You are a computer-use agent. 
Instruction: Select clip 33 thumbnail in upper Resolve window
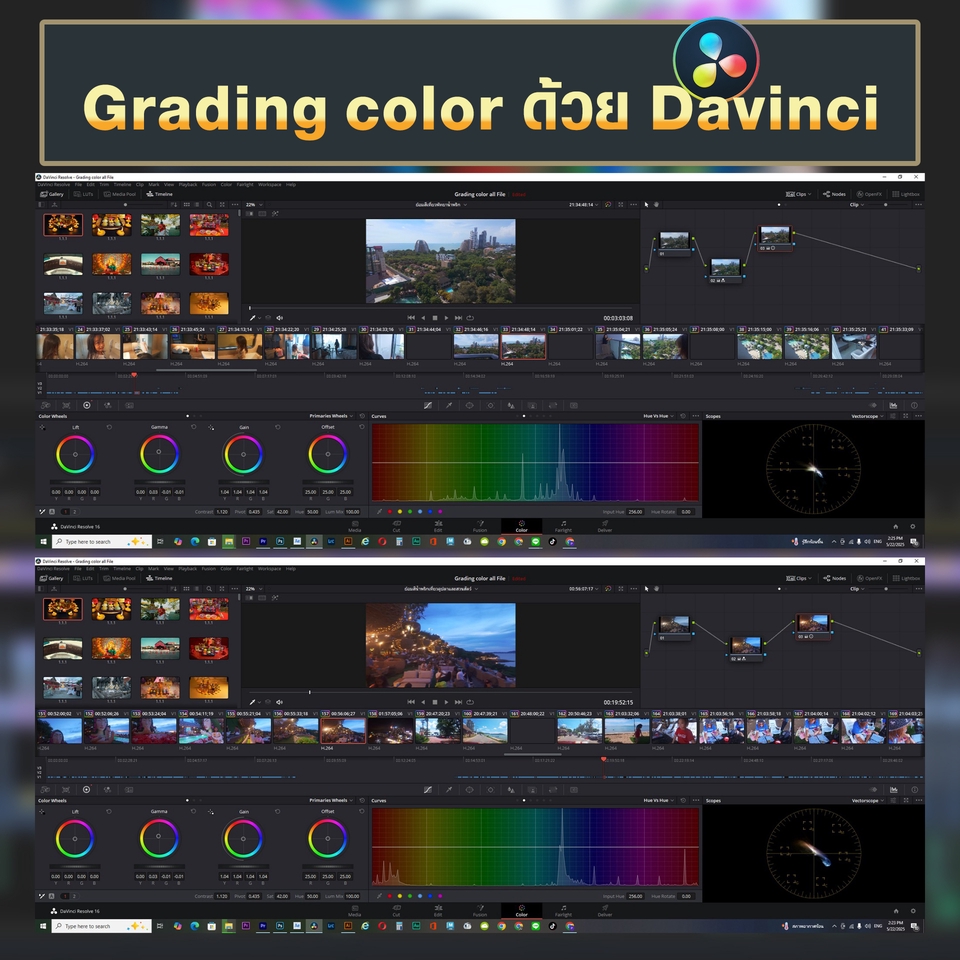point(523,347)
